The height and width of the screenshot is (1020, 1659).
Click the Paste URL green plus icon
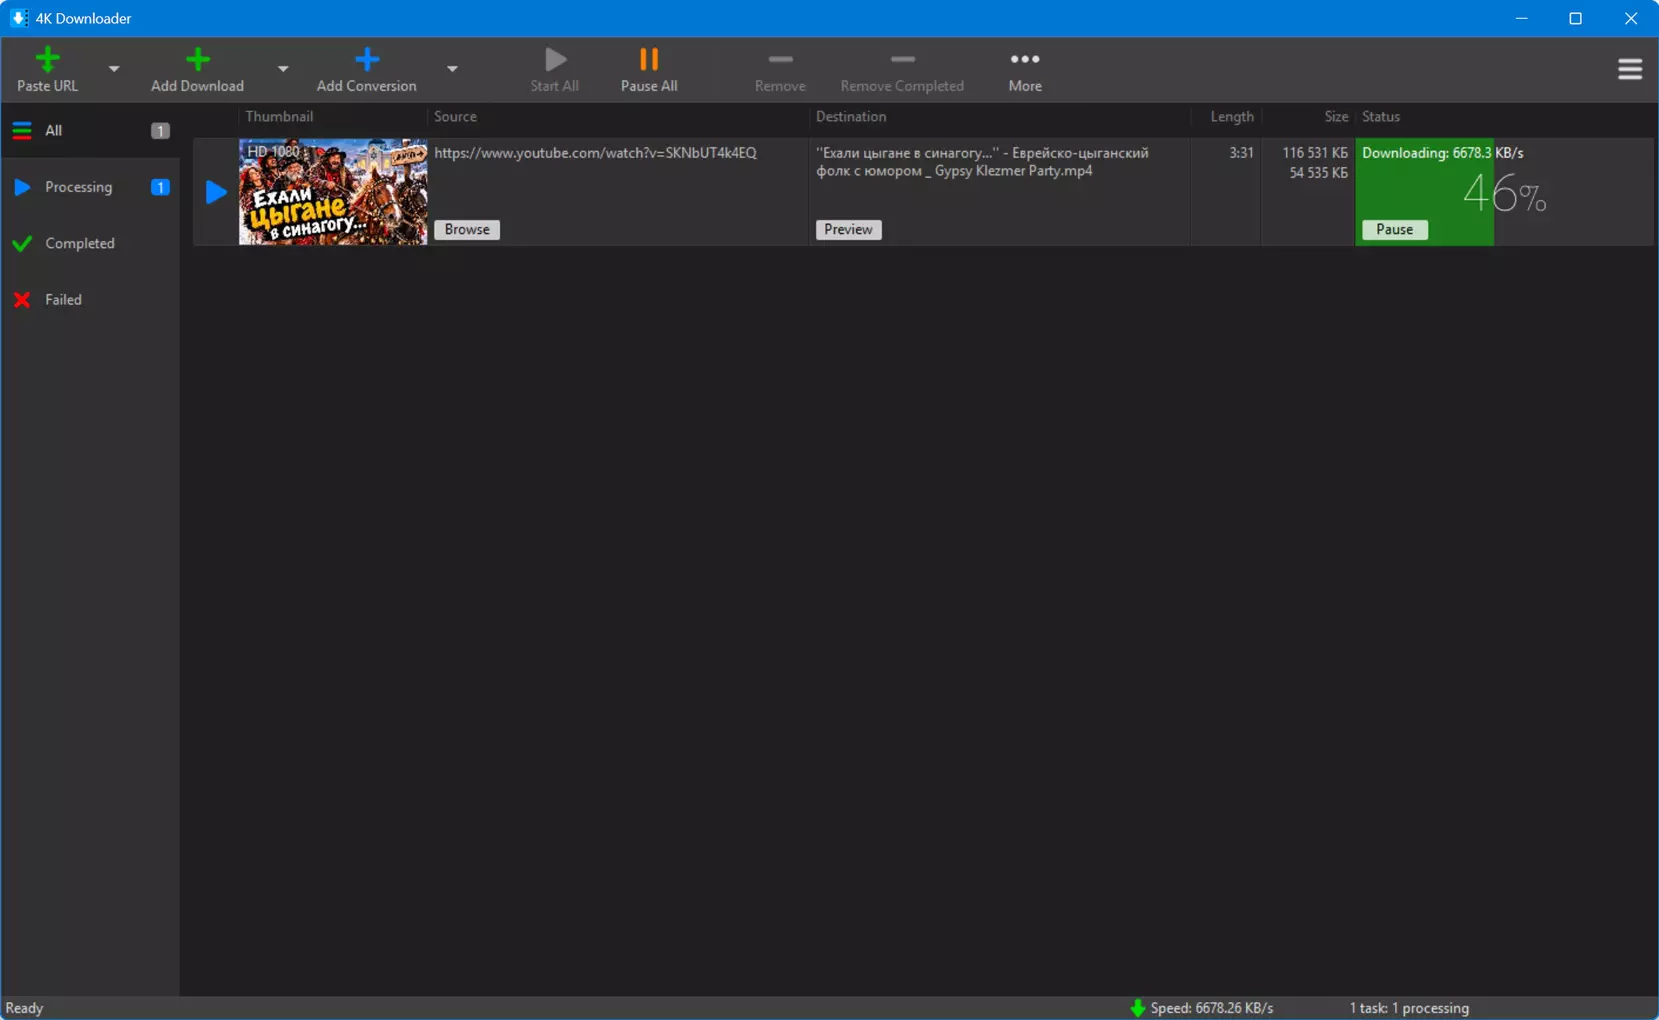(x=47, y=60)
